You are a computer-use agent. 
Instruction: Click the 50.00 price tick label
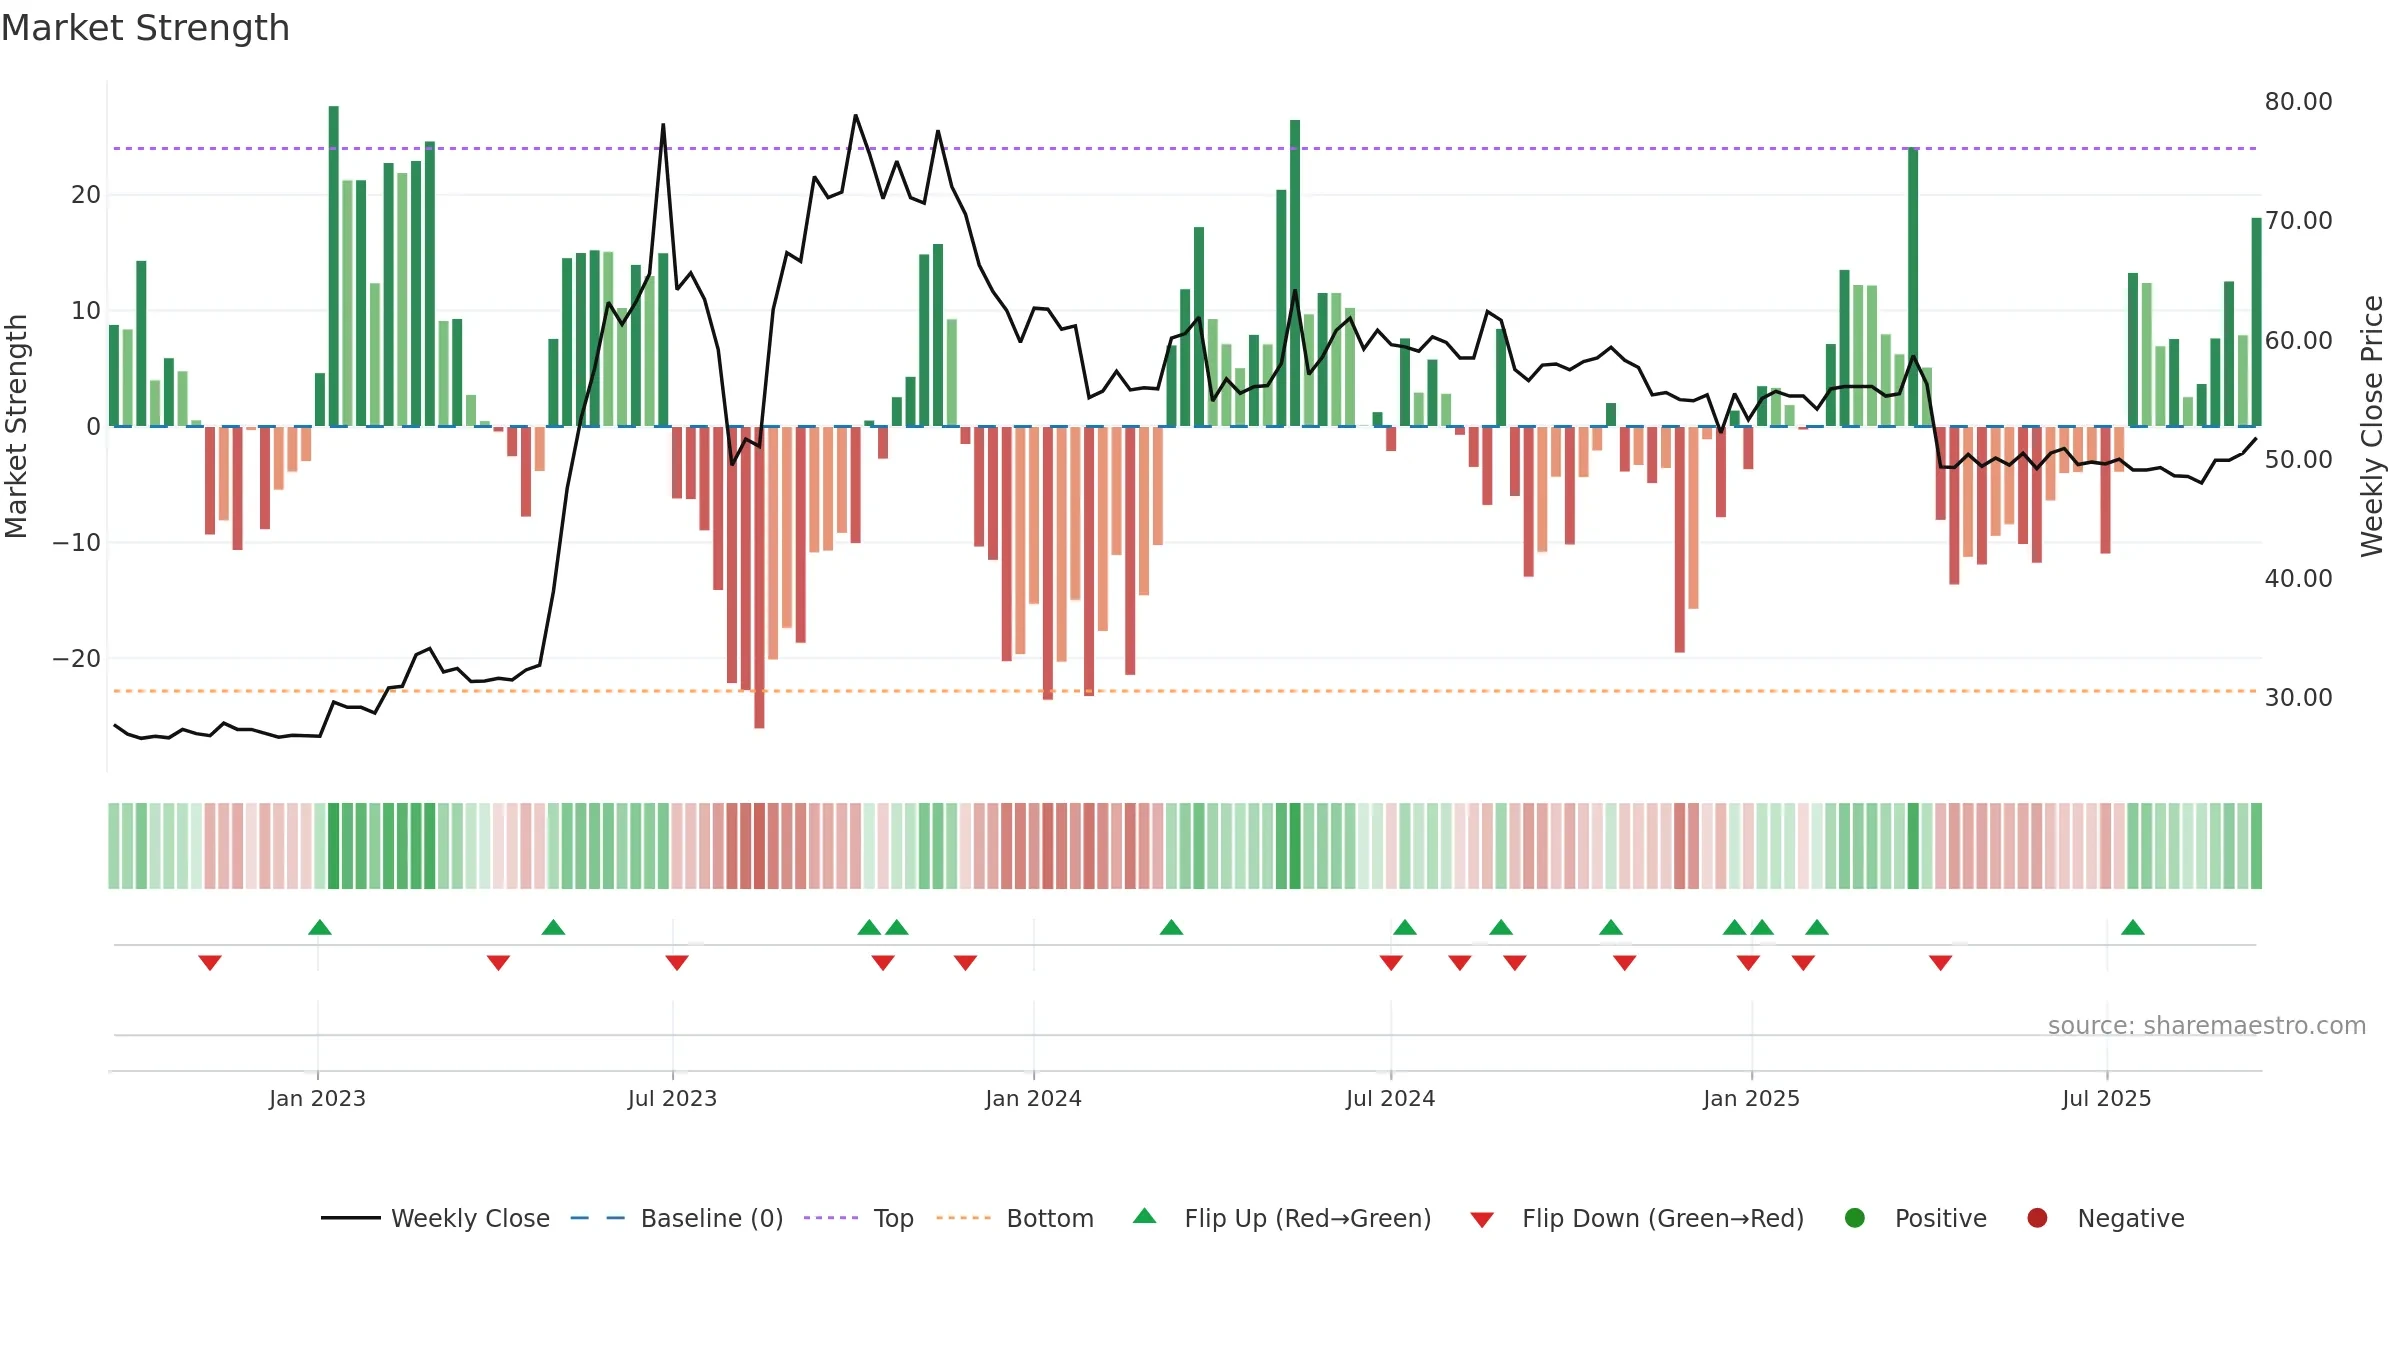[2298, 459]
